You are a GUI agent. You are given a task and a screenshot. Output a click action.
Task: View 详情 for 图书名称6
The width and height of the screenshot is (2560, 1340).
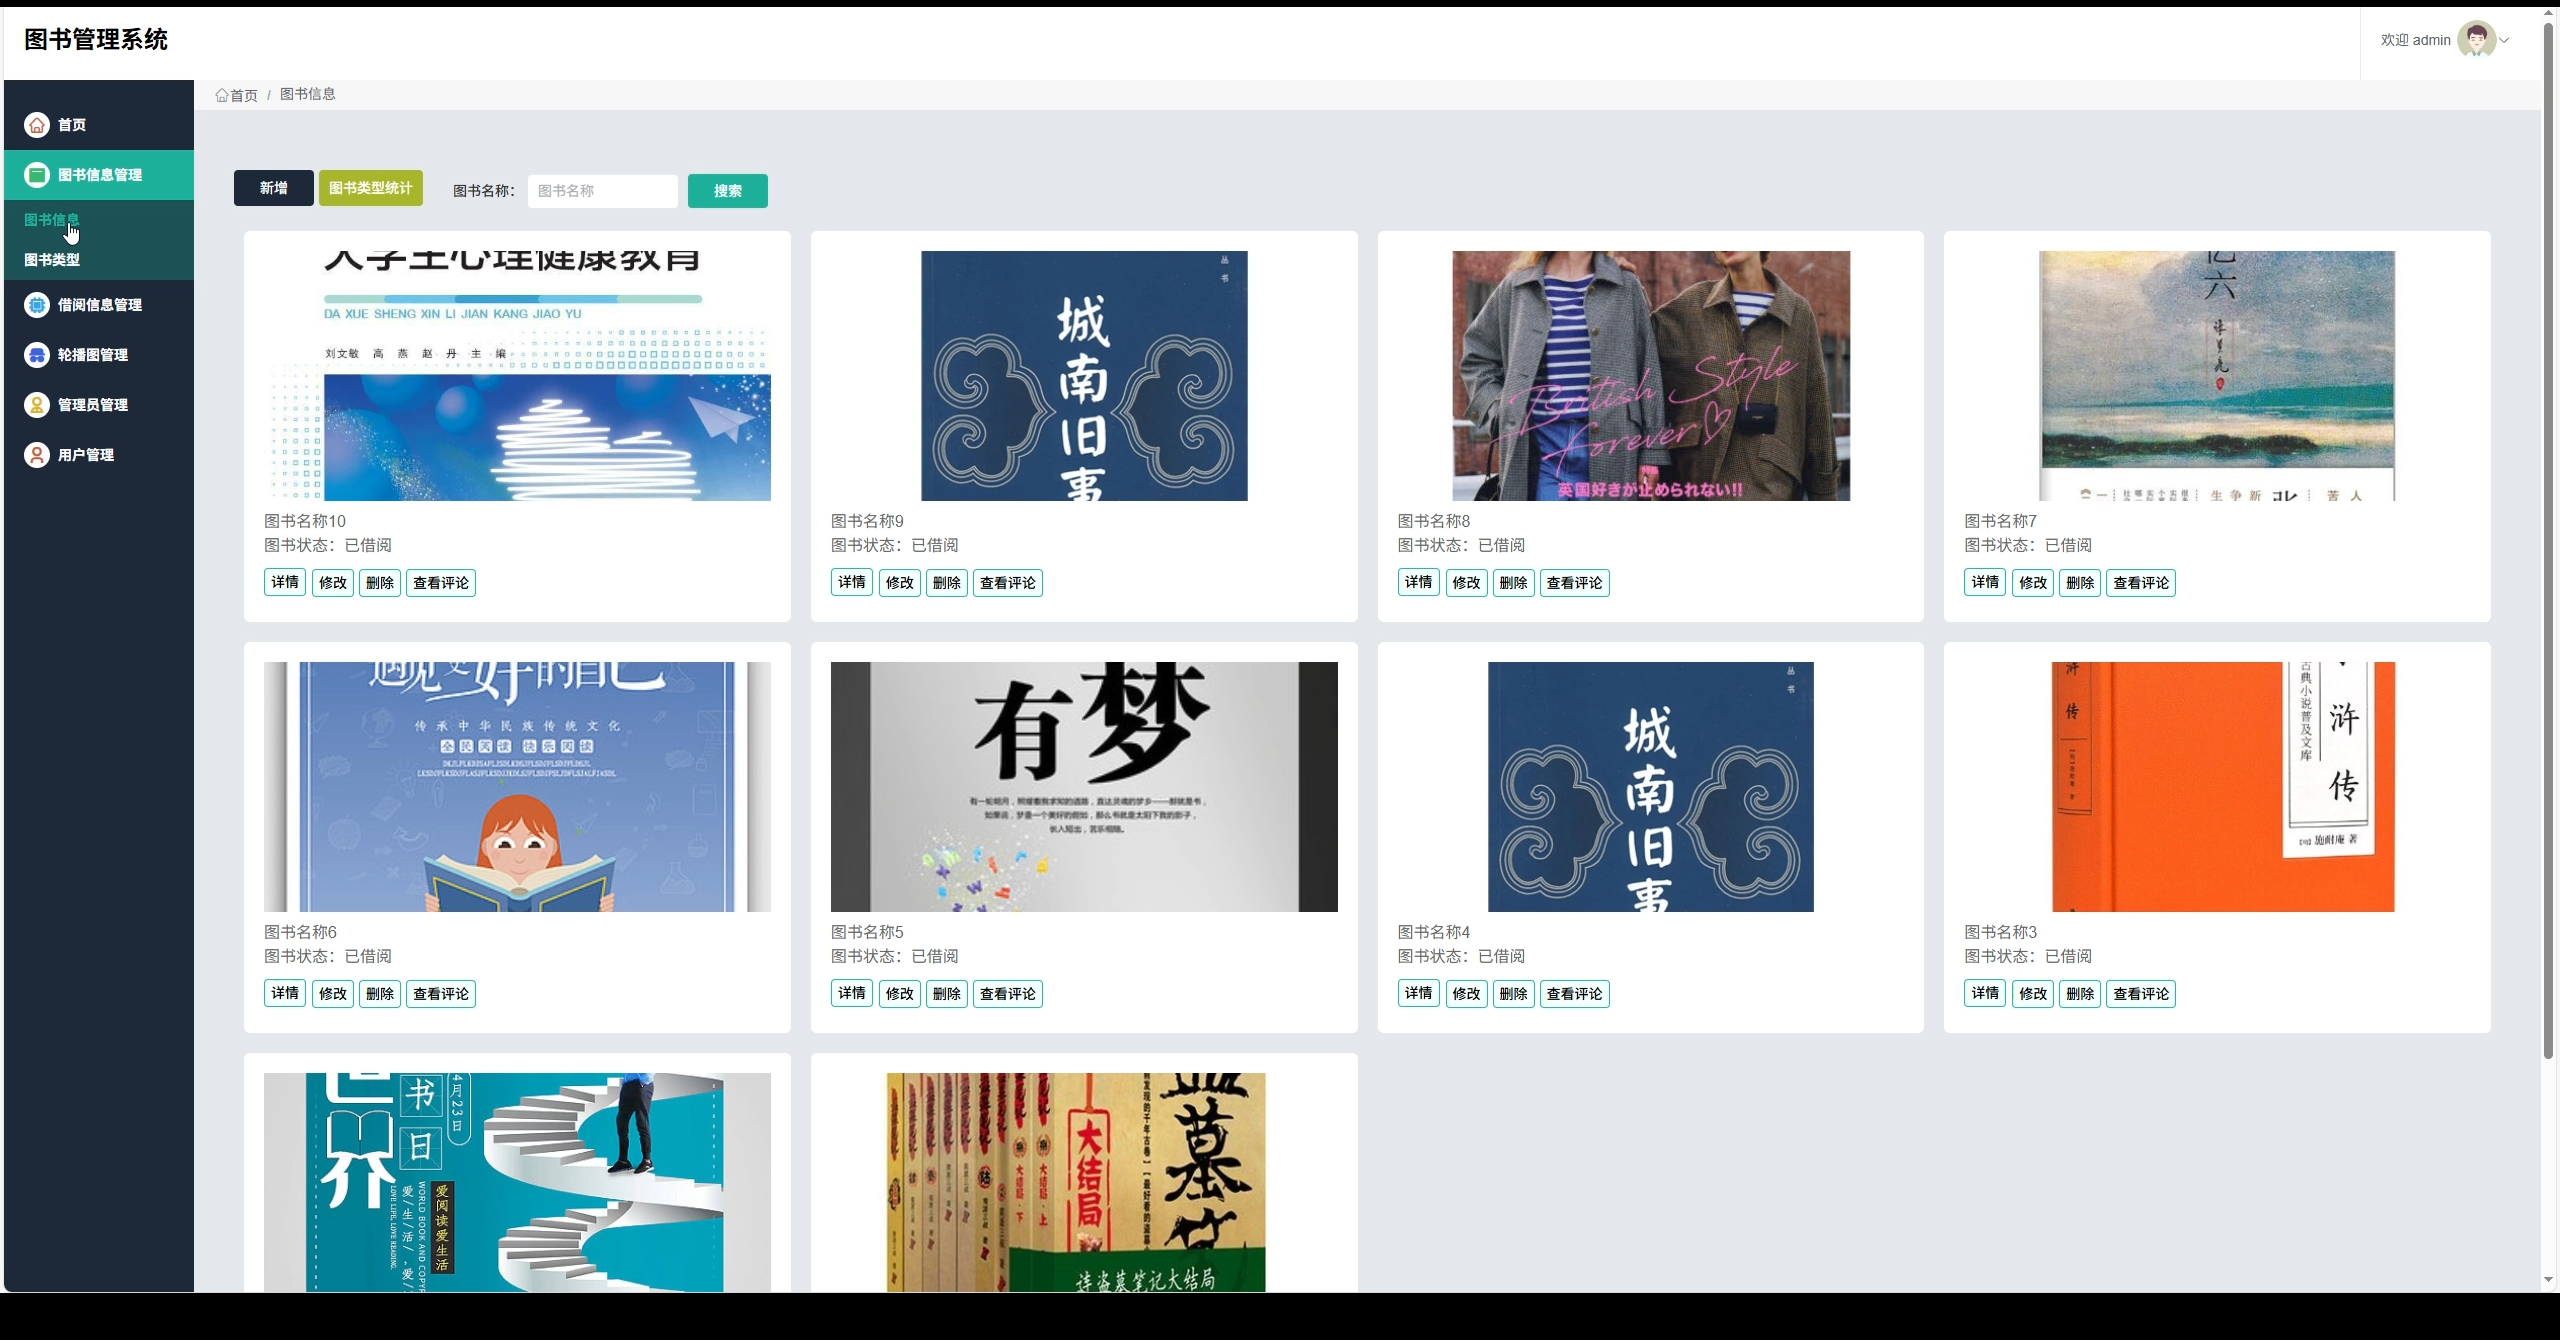285,993
